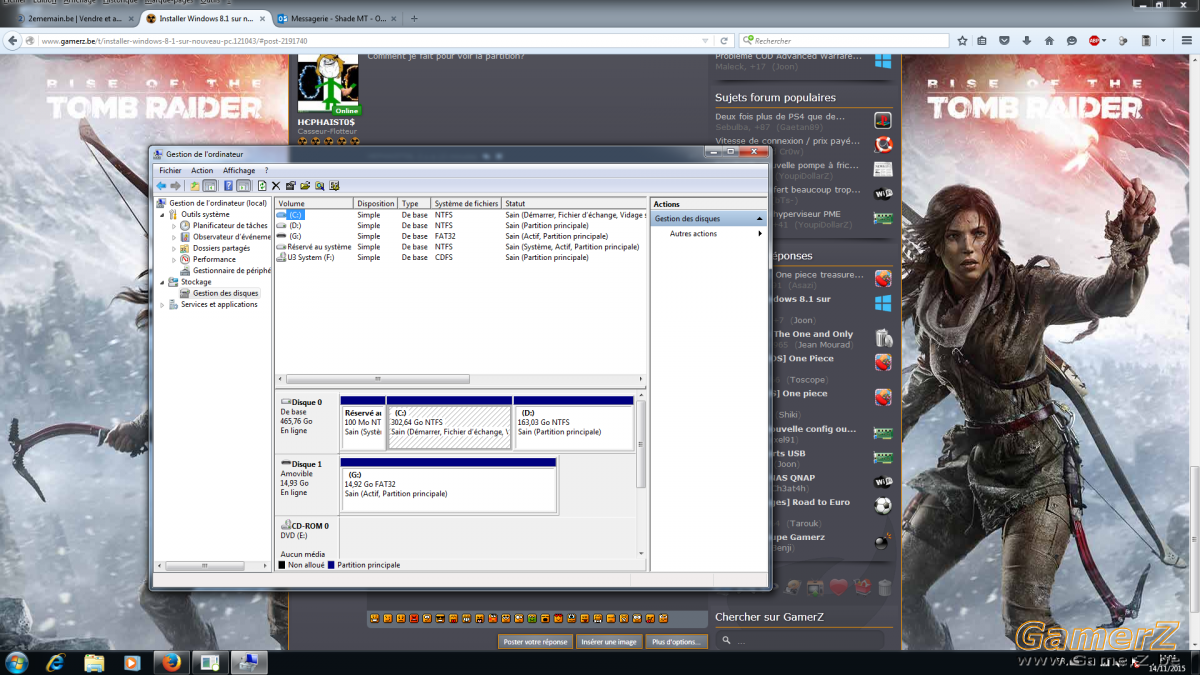Go to Firefox home page icon
Screen dimensions: 1200x675
pos(1049,41)
